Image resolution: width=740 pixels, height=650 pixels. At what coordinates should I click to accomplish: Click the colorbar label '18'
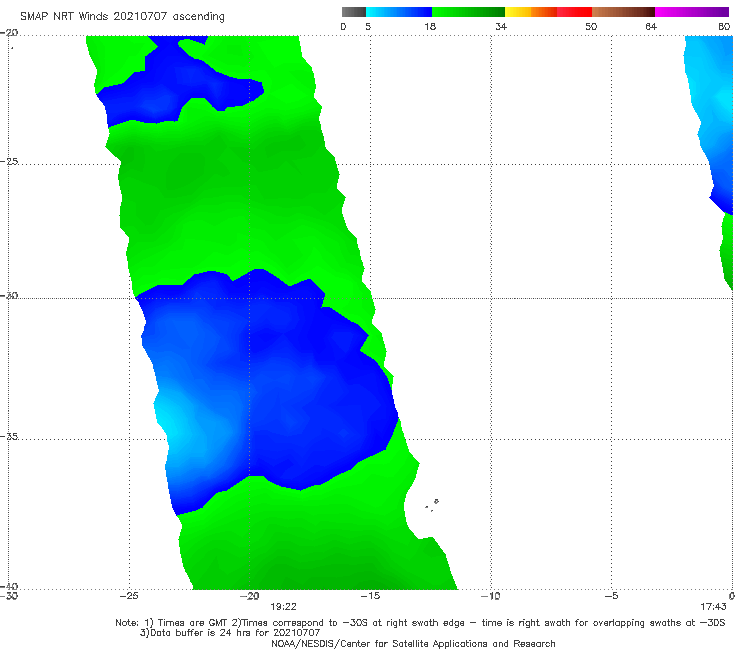click(x=430, y=27)
